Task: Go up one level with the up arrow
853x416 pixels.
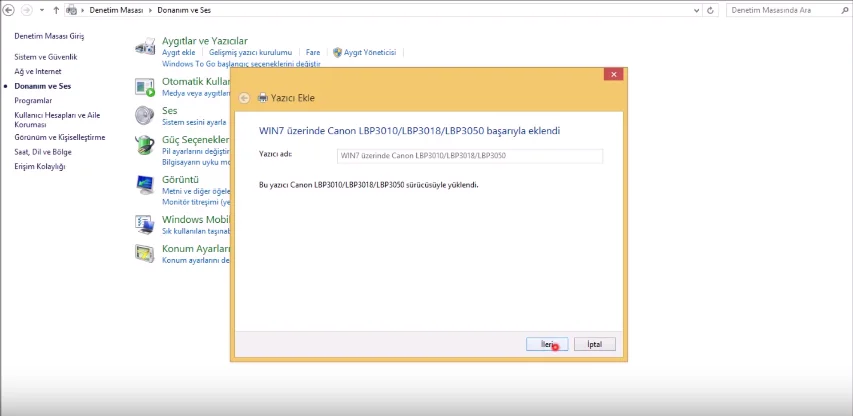Action: (56, 10)
